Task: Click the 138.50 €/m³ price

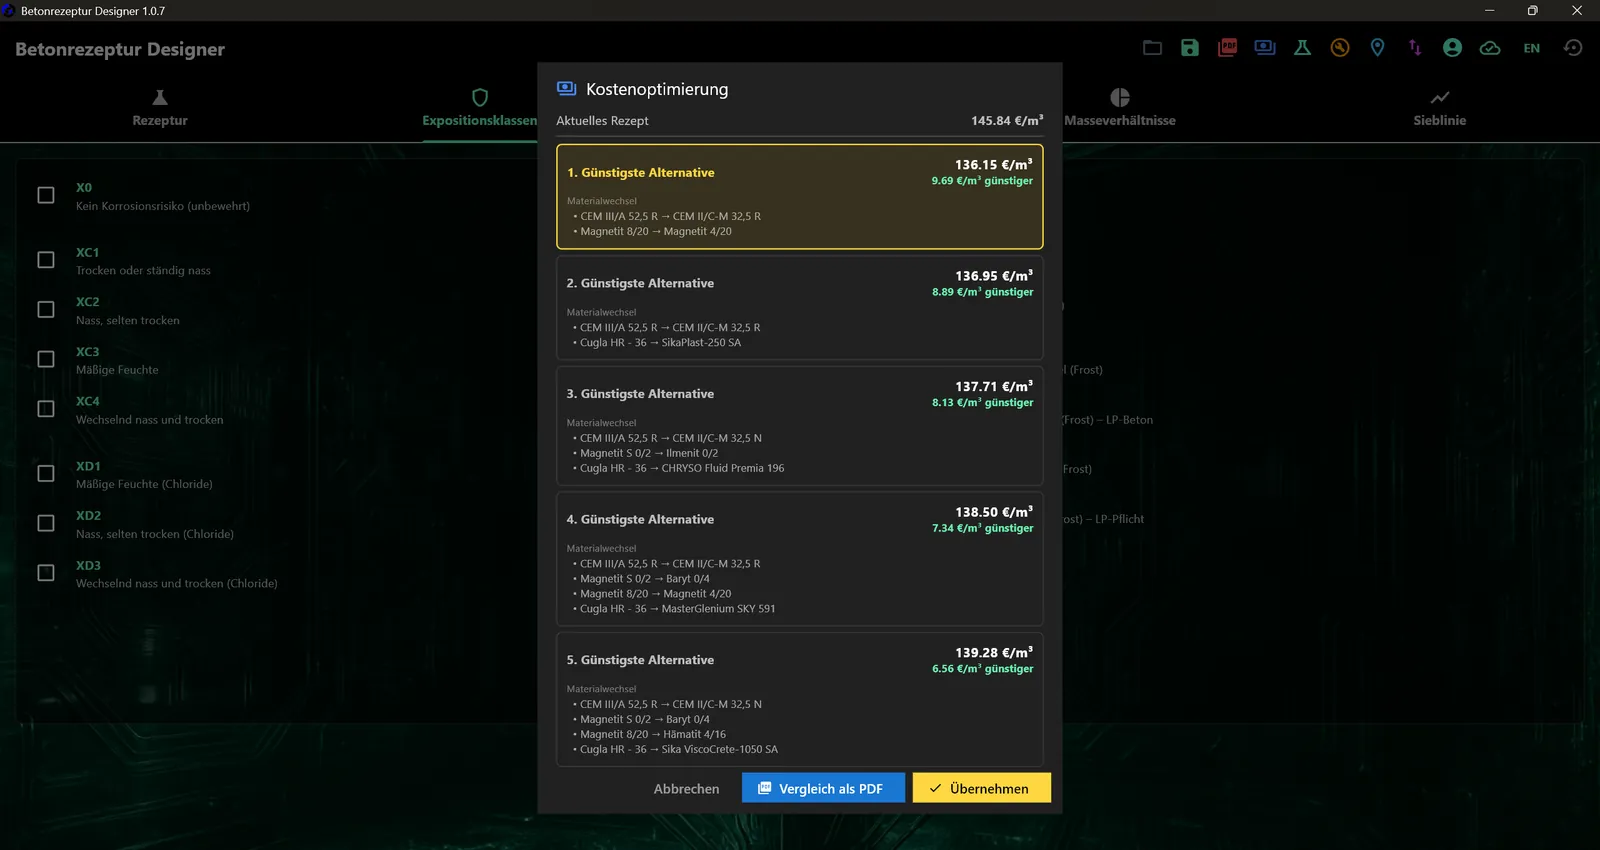Action: [x=993, y=511]
